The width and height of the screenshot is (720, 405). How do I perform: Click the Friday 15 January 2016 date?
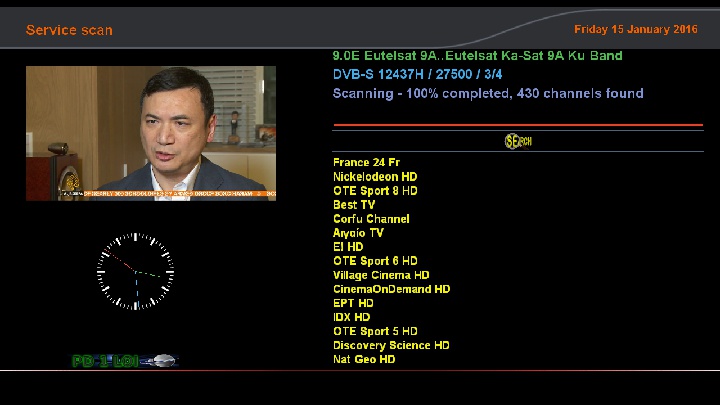(636, 29)
